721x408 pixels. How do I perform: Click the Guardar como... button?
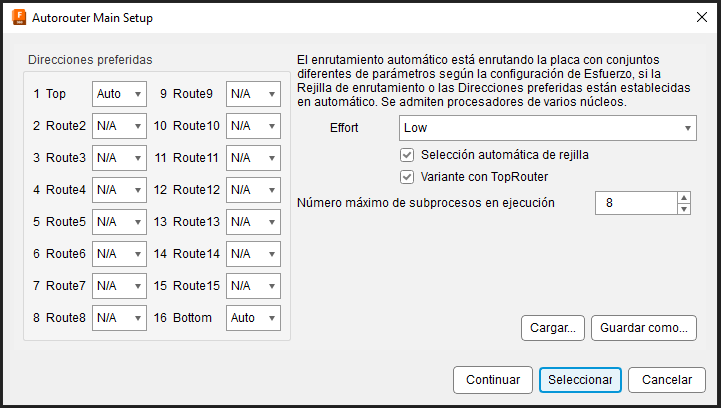(644, 328)
